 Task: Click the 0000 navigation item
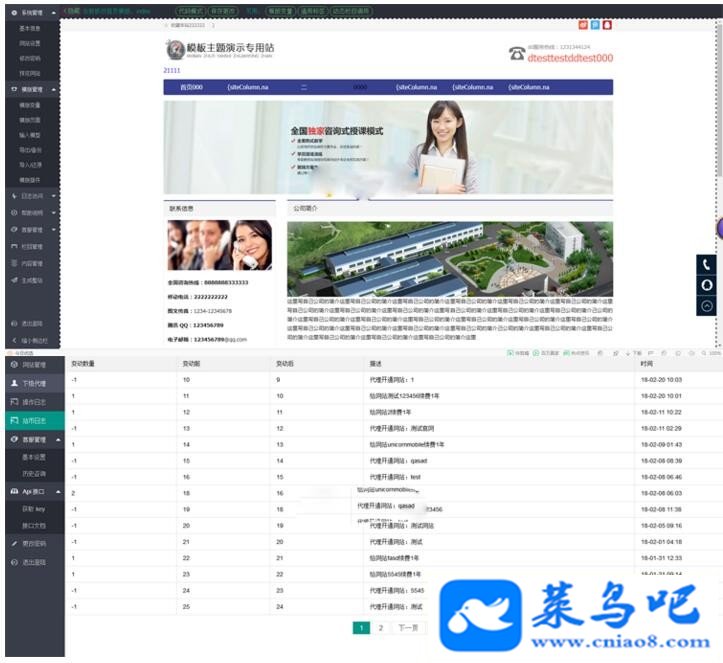point(360,87)
